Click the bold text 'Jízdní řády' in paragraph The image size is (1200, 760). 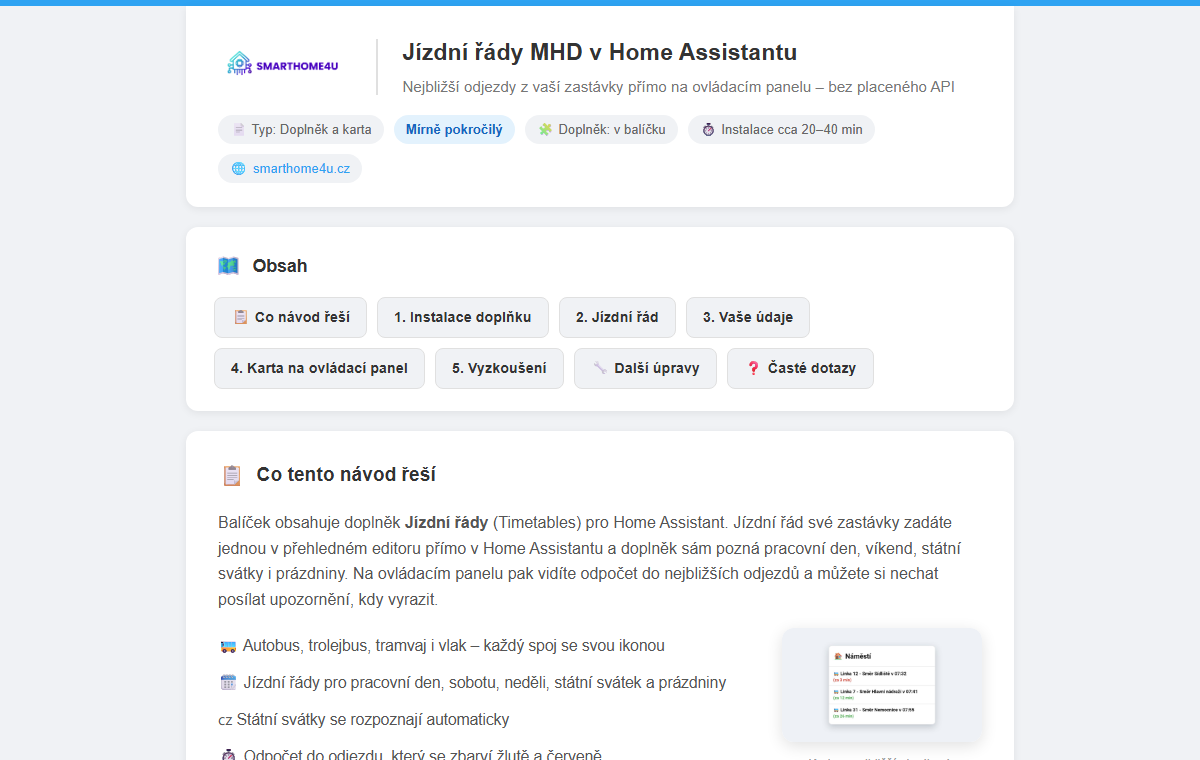coord(447,522)
